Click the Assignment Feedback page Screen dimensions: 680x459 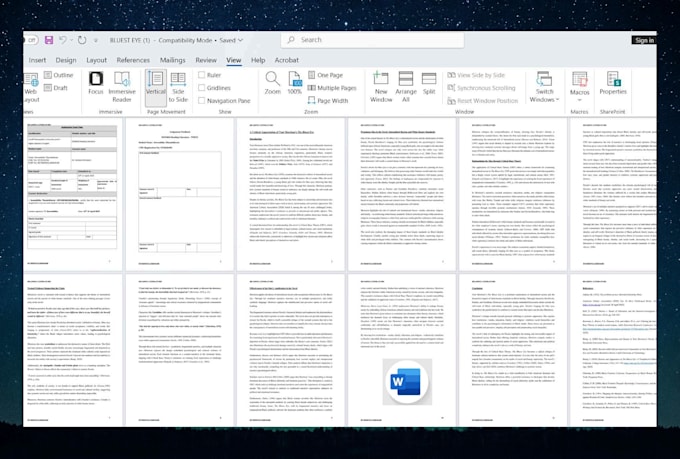coord(180,194)
